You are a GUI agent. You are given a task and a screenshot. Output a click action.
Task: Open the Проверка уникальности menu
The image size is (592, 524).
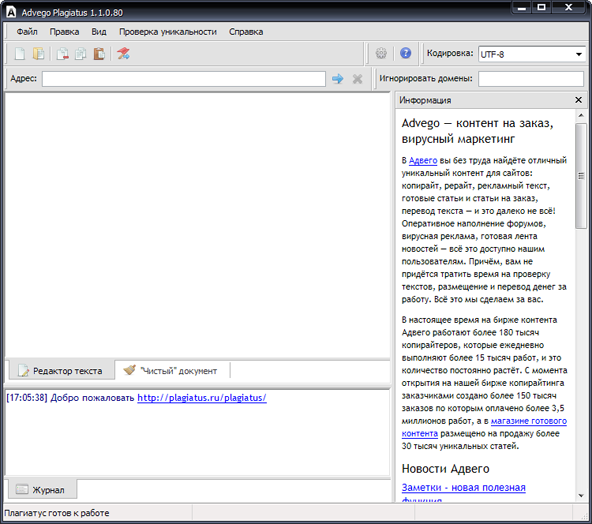click(168, 32)
